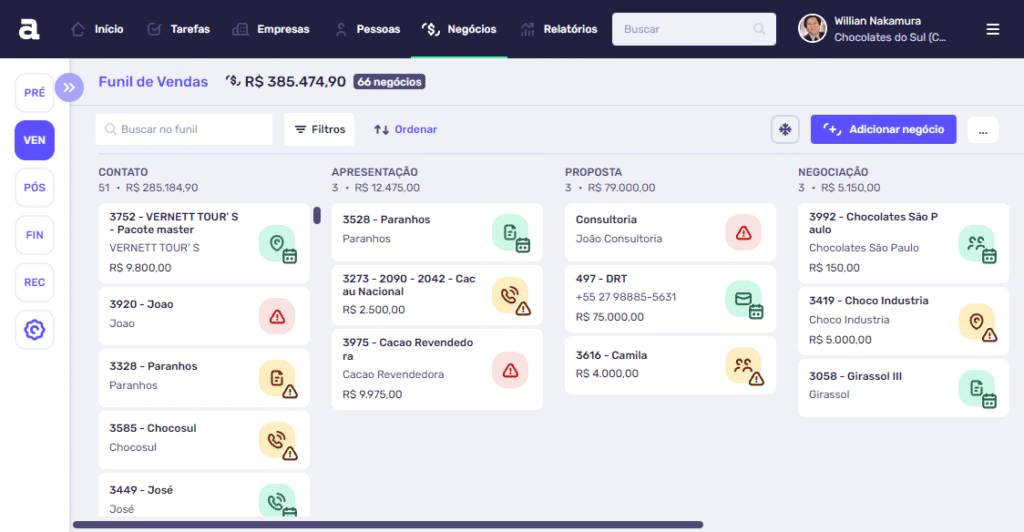Select Negócios in top navigation
1024x532 pixels.
(x=459, y=29)
